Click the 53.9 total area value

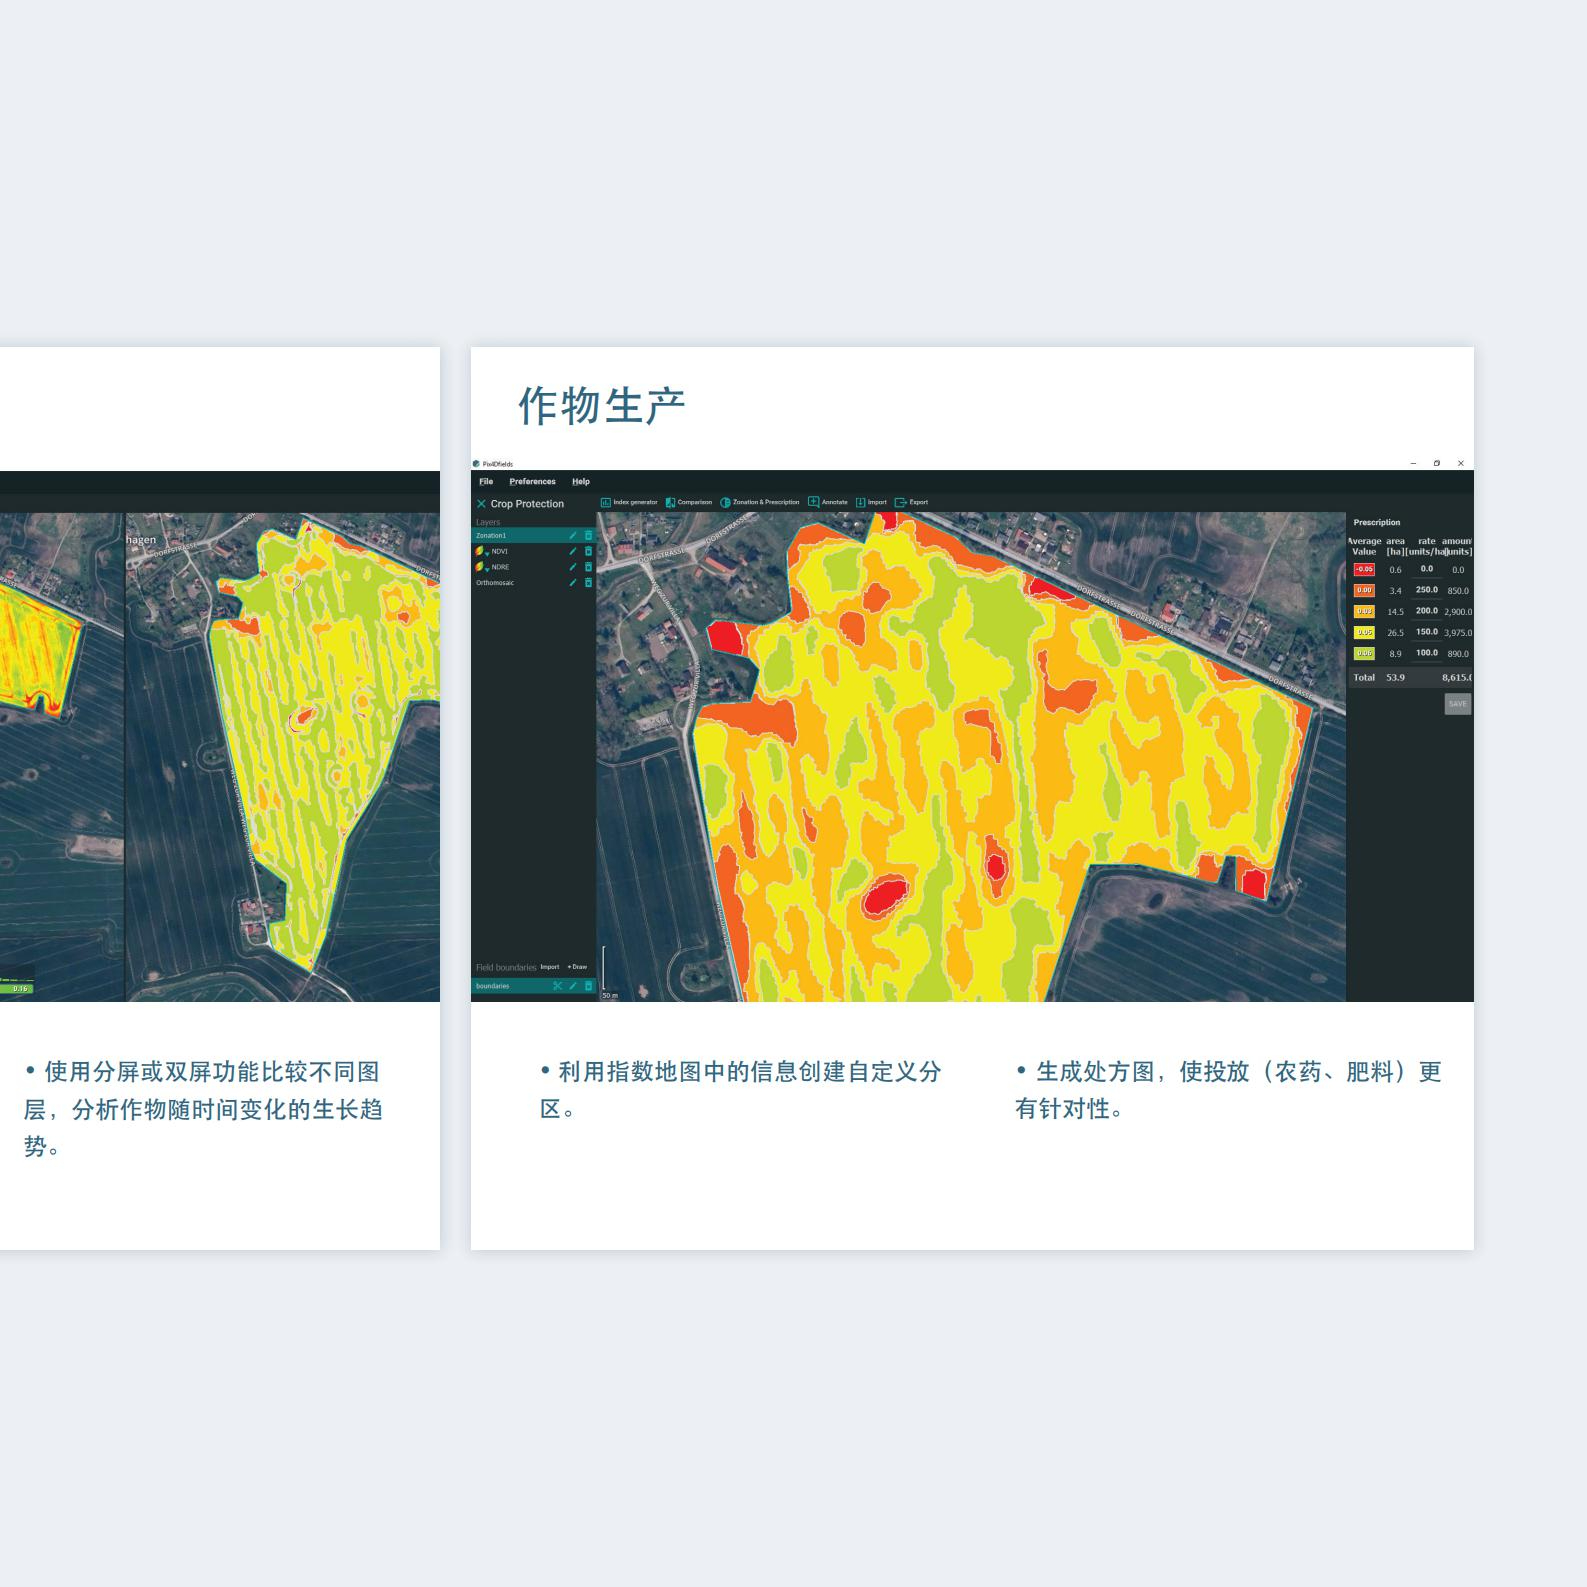1395,678
